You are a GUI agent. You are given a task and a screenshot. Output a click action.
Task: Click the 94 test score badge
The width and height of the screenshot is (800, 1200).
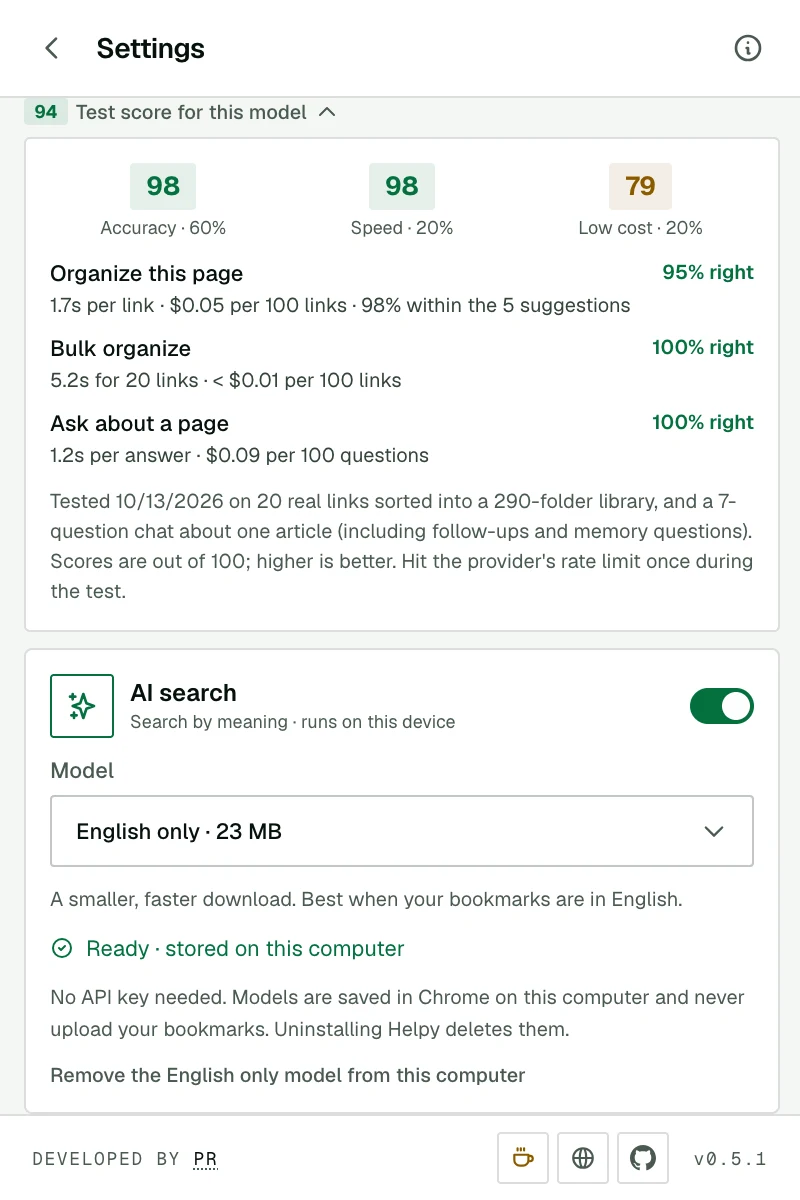coord(46,112)
